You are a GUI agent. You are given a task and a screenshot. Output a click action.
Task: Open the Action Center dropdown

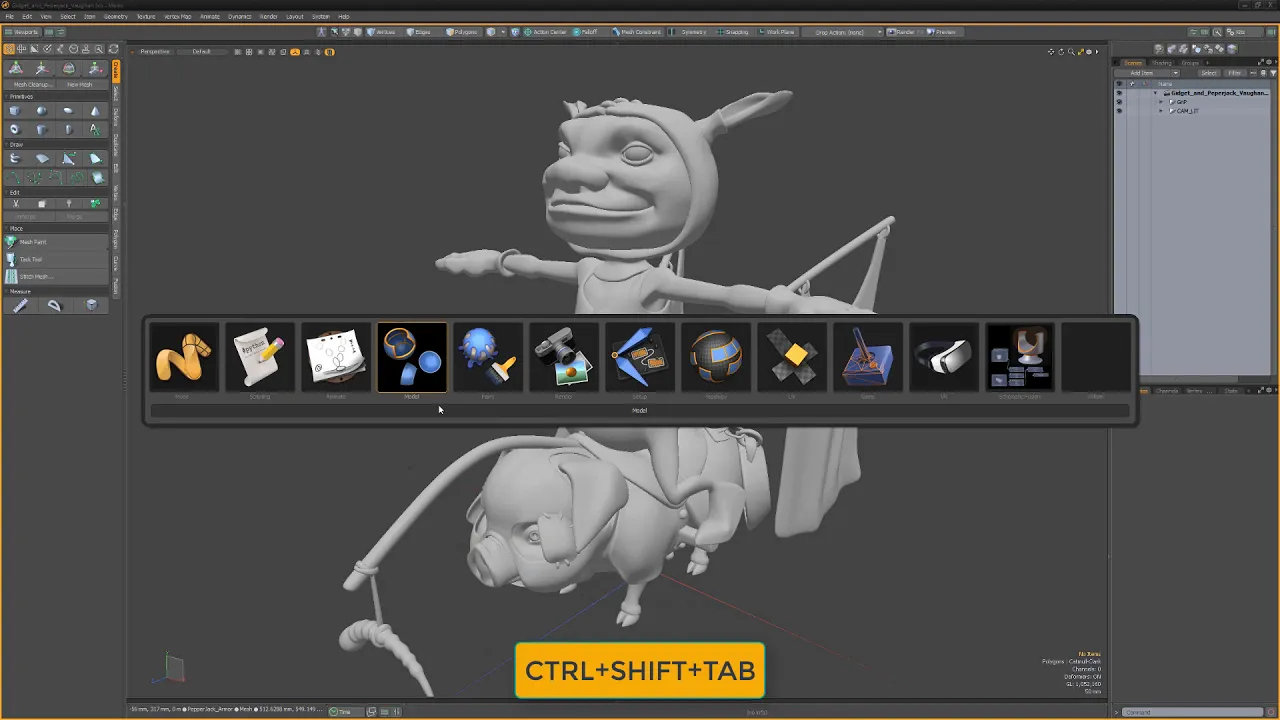pos(544,32)
